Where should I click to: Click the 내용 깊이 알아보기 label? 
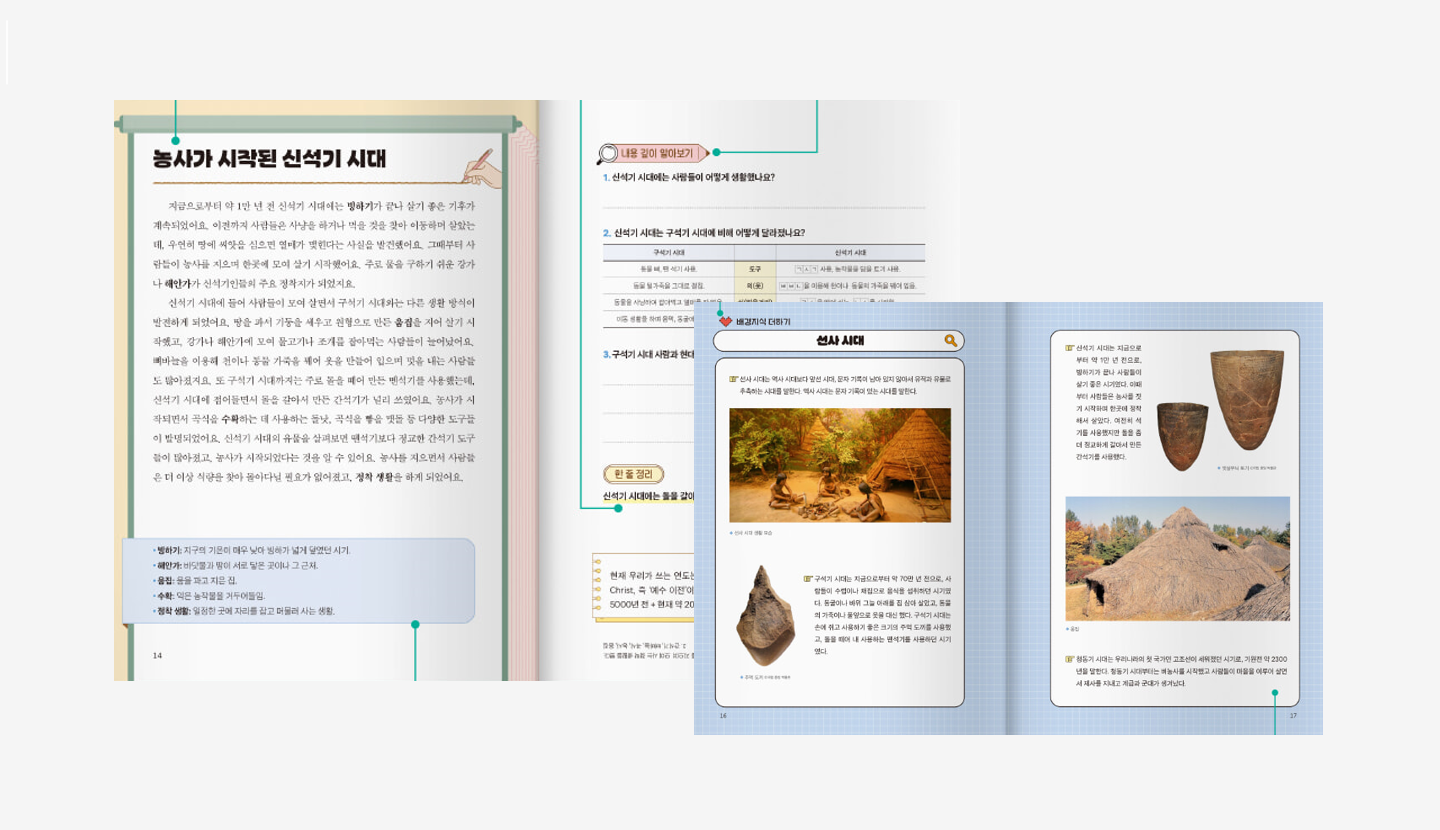pos(656,154)
